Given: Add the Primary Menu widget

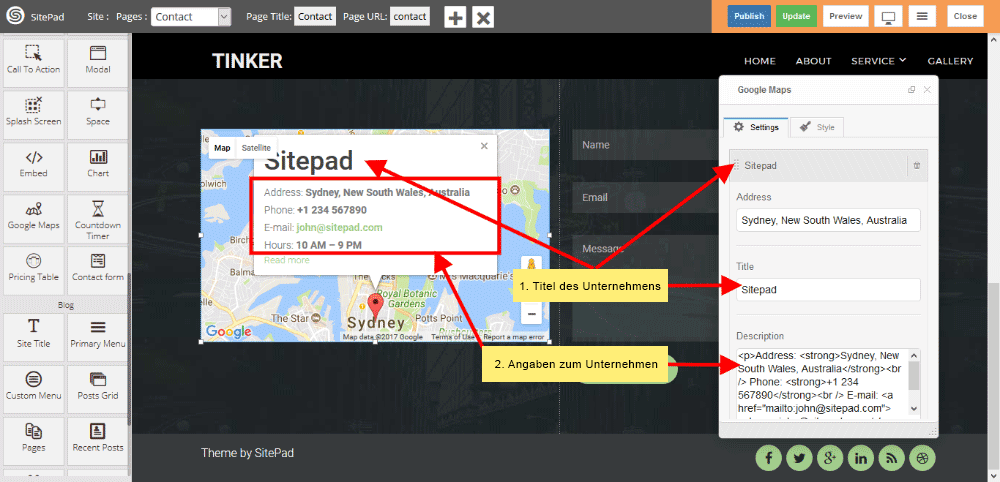Looking at the screenshot, I should point(98,337).
